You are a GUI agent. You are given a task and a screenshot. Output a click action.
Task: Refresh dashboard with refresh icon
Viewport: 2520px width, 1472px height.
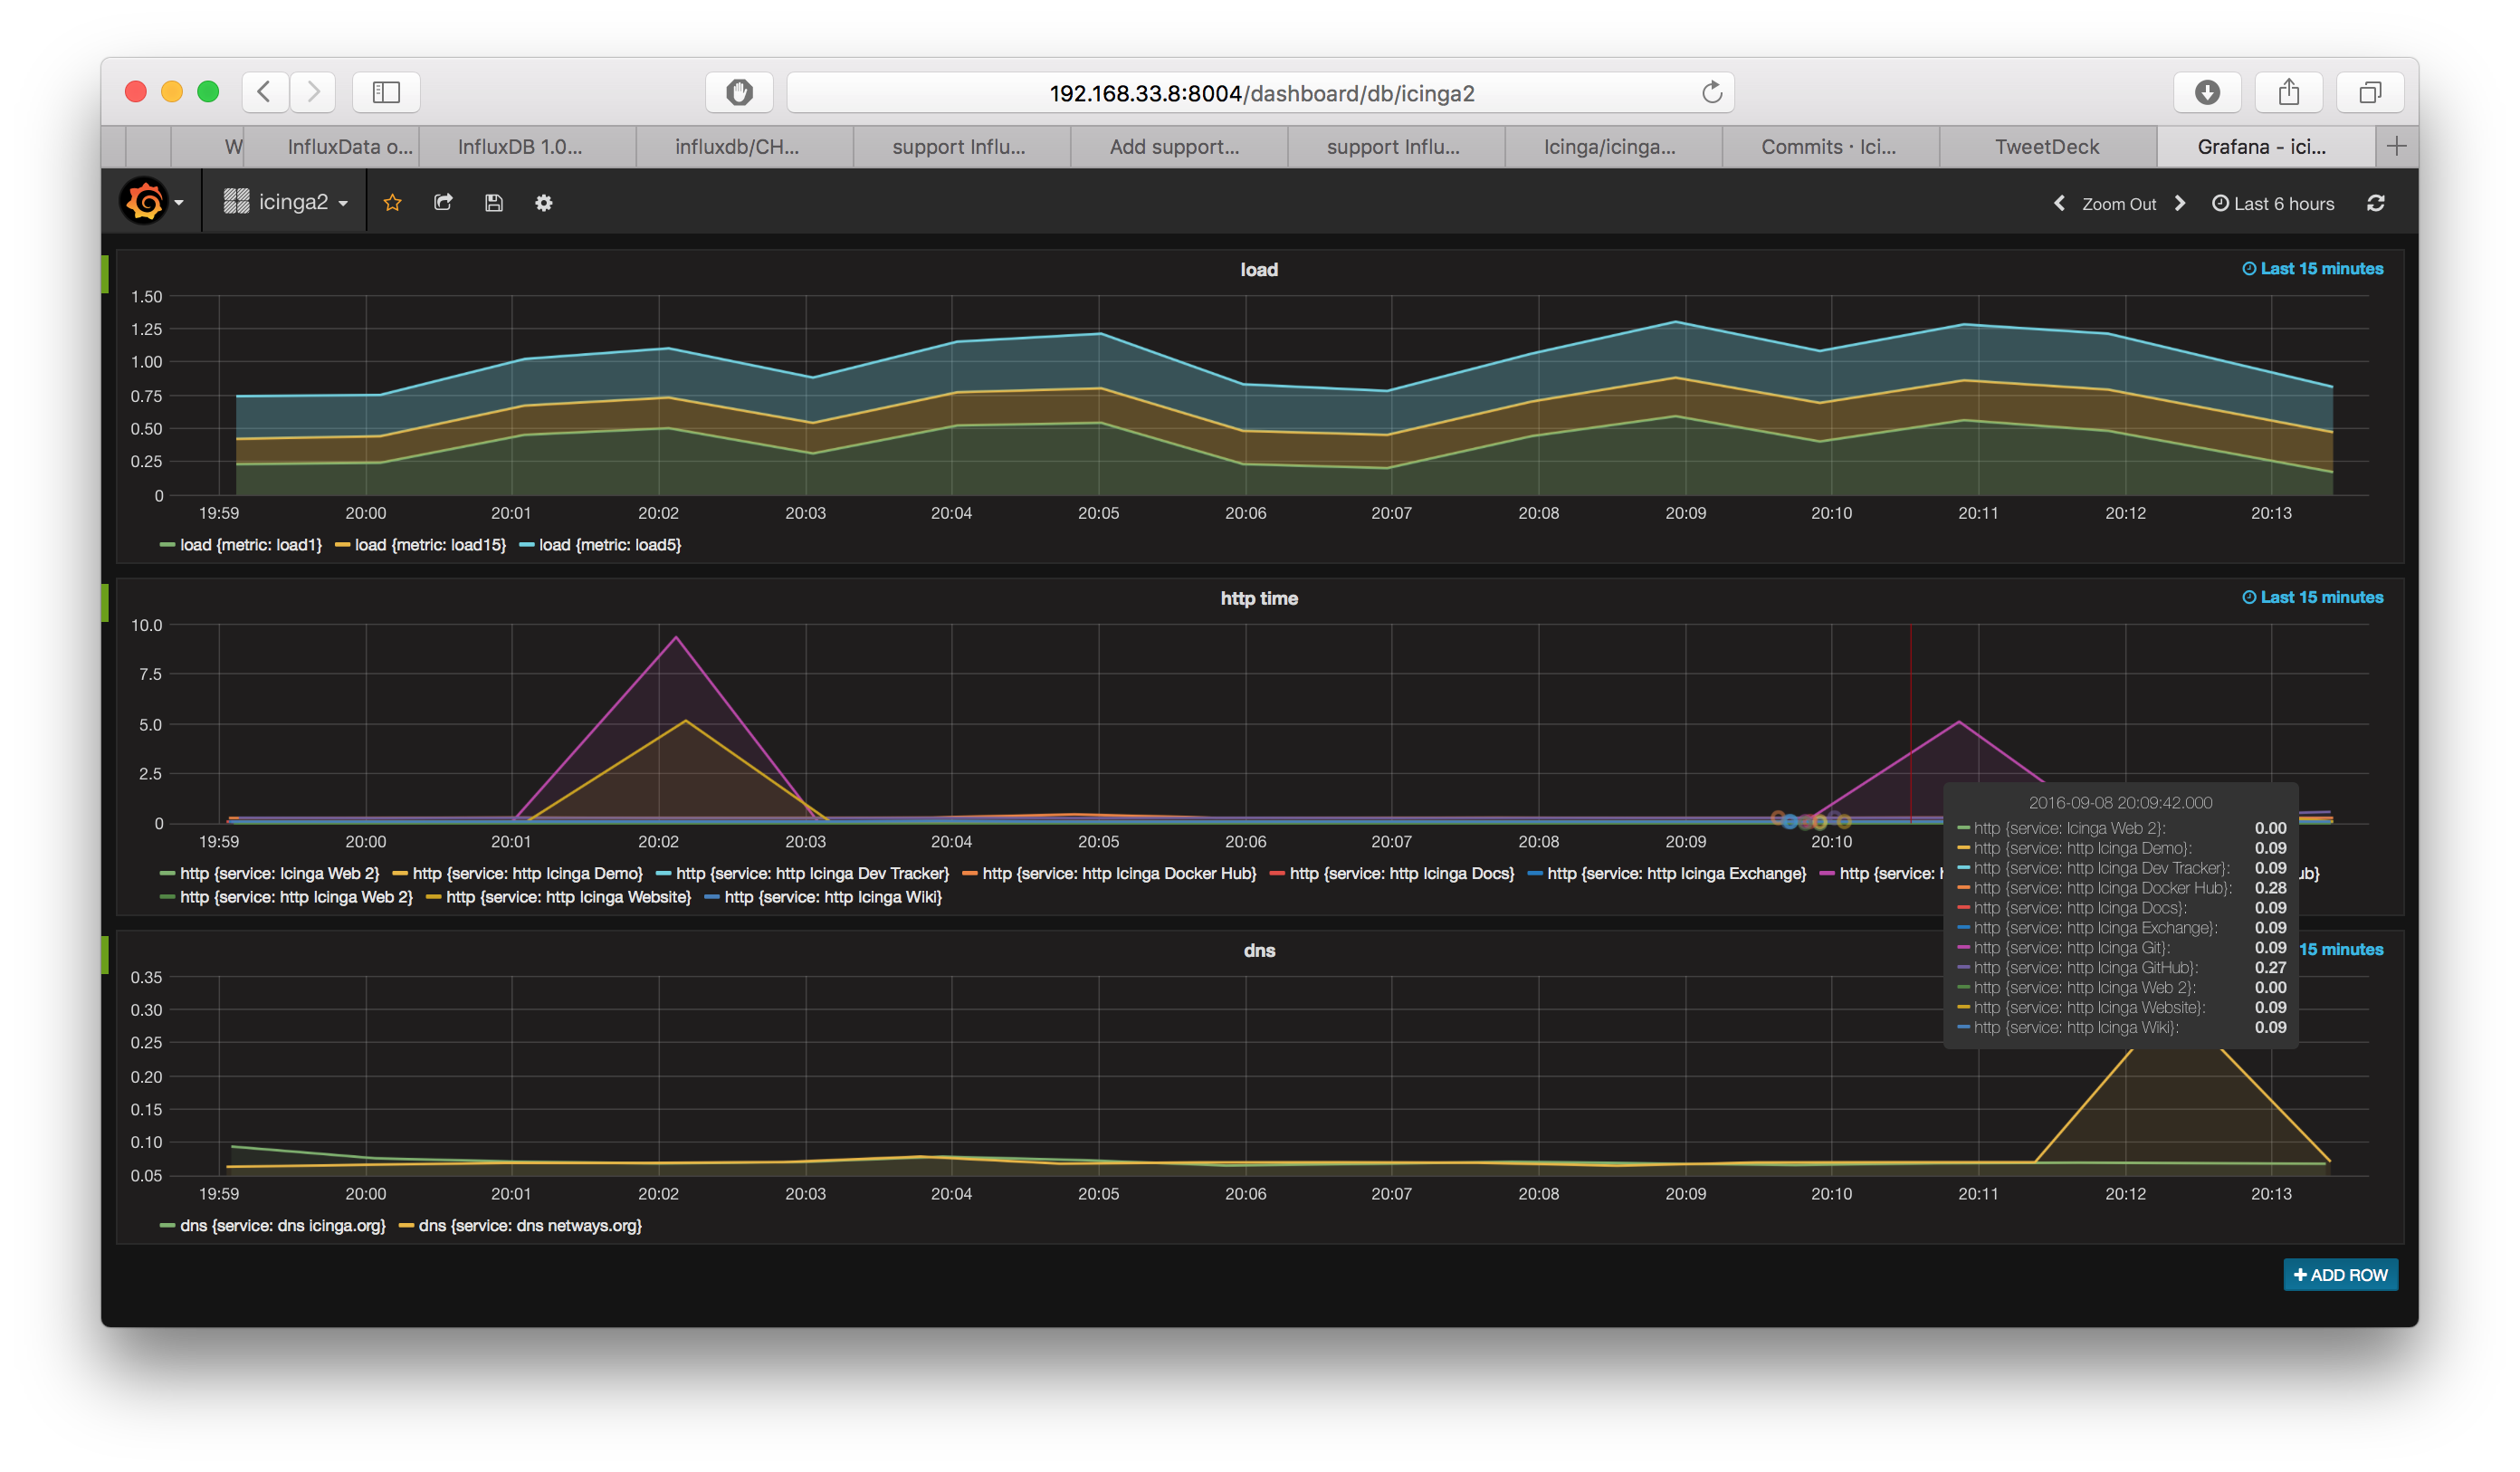(2376, 203)
